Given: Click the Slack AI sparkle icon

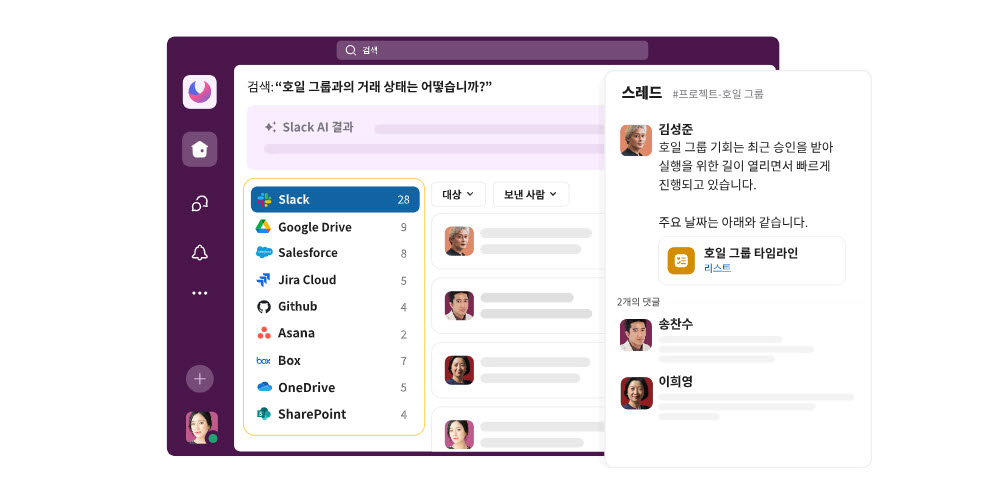Looking at the screenshot, I should pos(270,127).
